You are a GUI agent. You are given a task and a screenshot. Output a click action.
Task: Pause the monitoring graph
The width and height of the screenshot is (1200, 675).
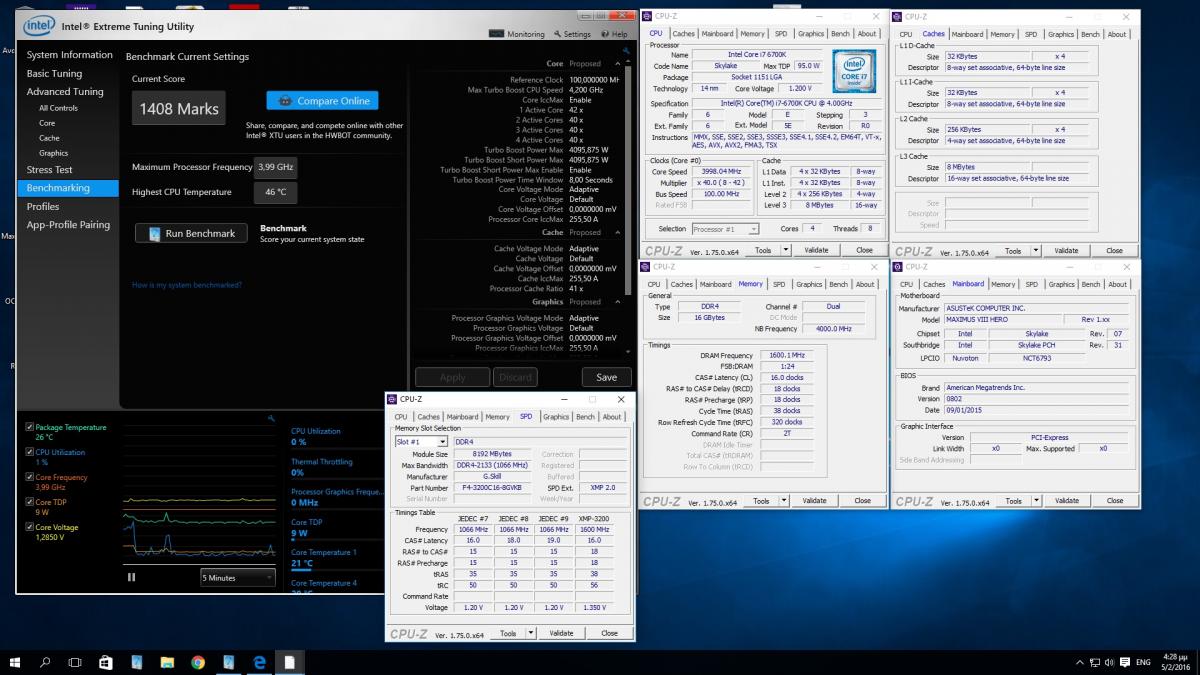coord(132,577)
